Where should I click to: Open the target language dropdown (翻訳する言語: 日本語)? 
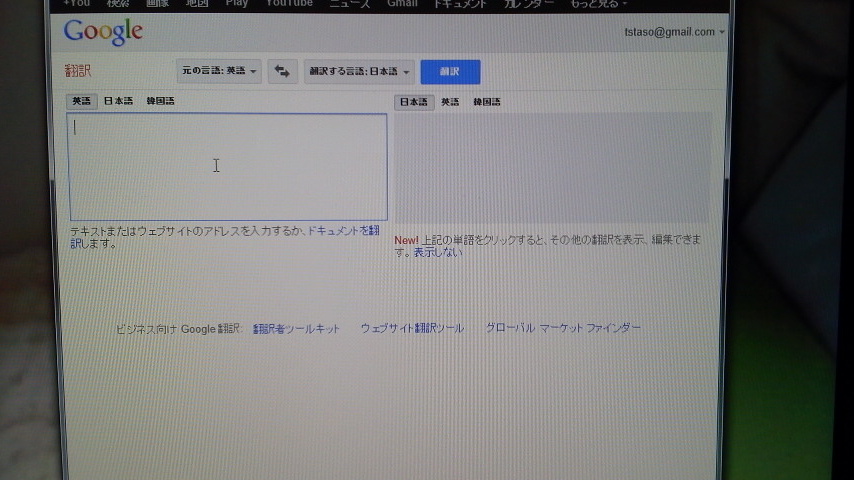359,71
